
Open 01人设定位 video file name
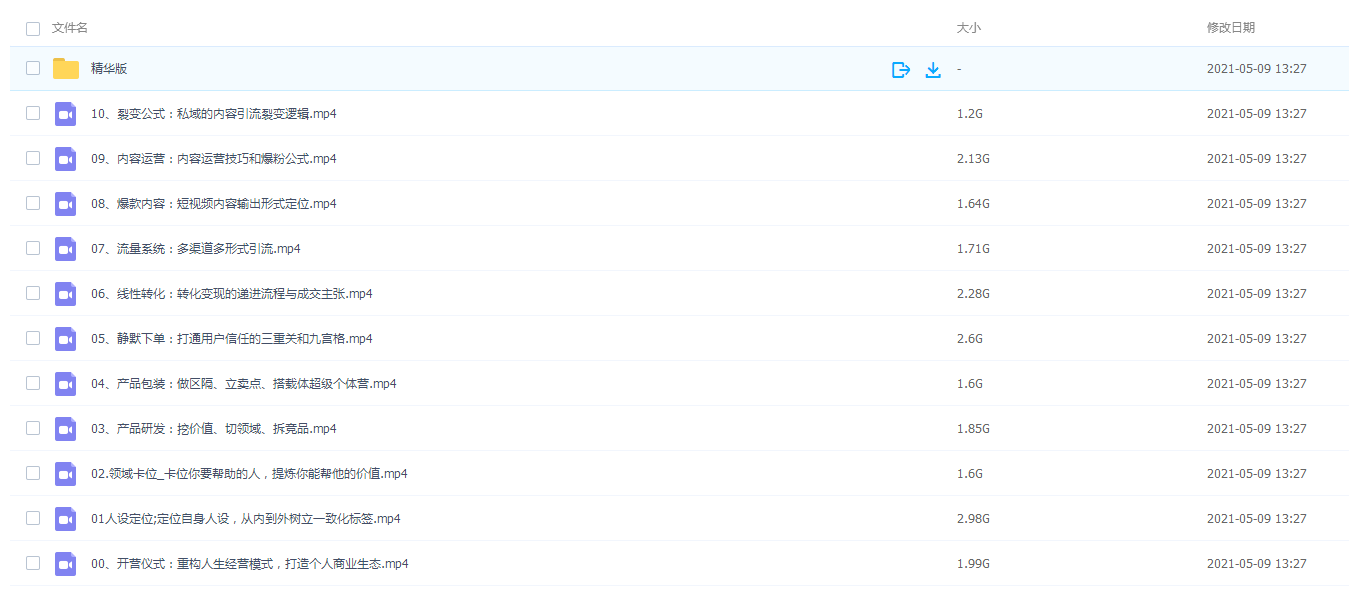click(x=246, y=519)
